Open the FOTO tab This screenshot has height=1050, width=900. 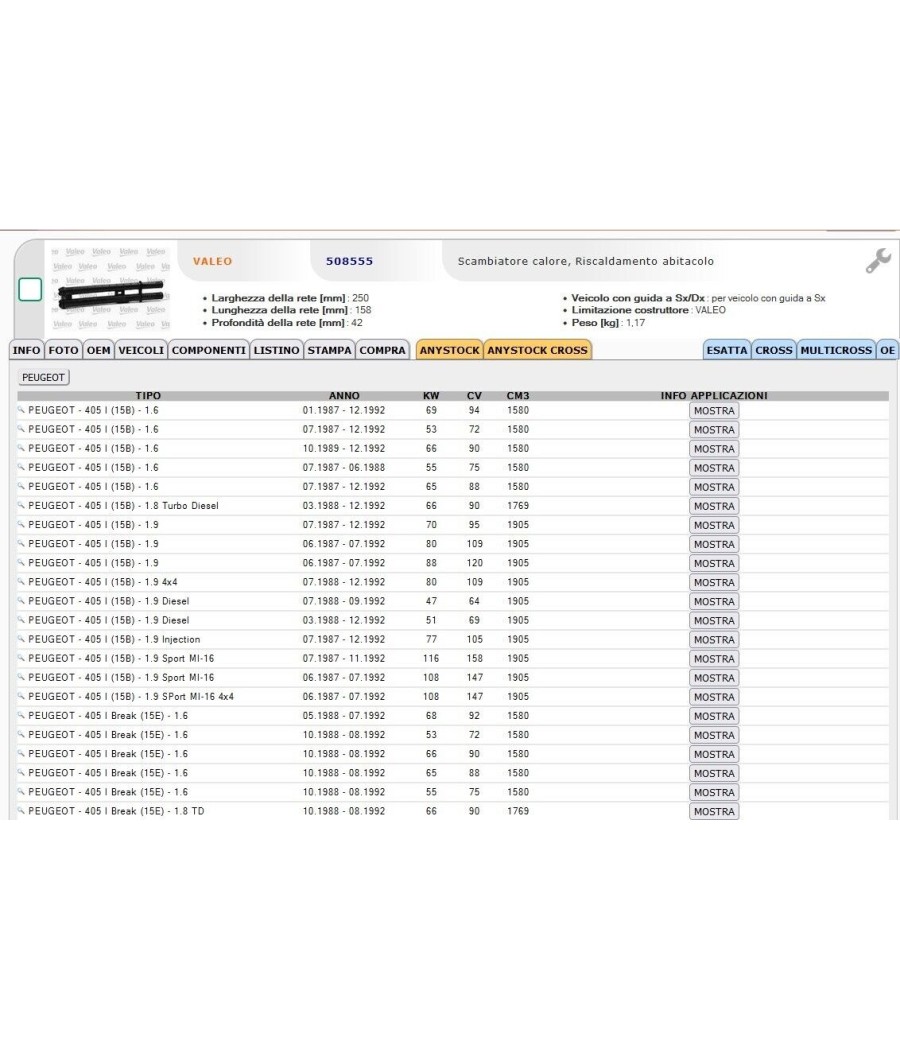pyautogui.click(x=64, y=350)
